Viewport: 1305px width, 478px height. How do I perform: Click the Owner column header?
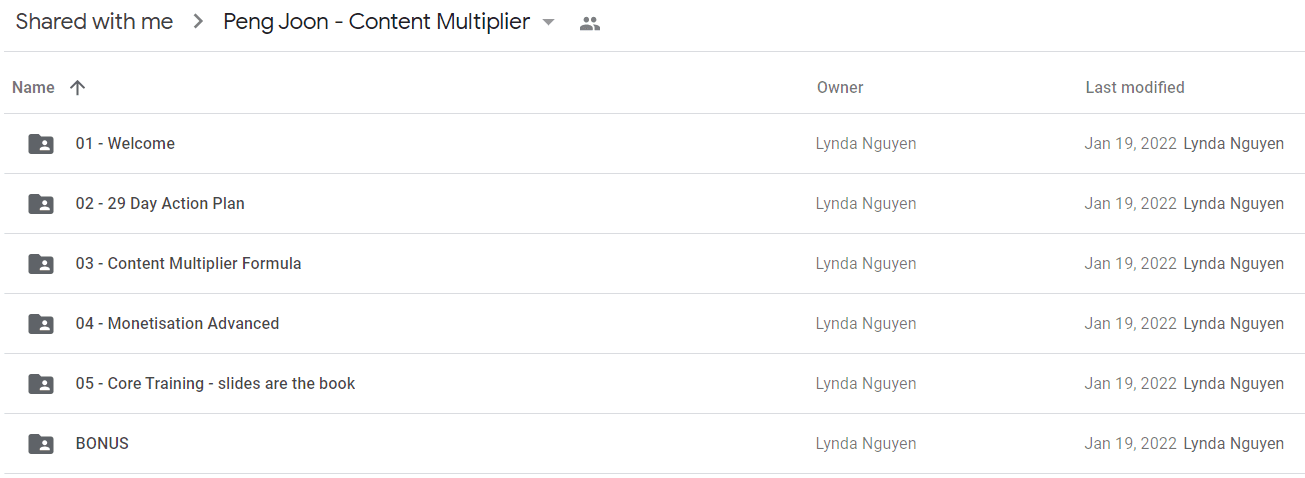840,88
